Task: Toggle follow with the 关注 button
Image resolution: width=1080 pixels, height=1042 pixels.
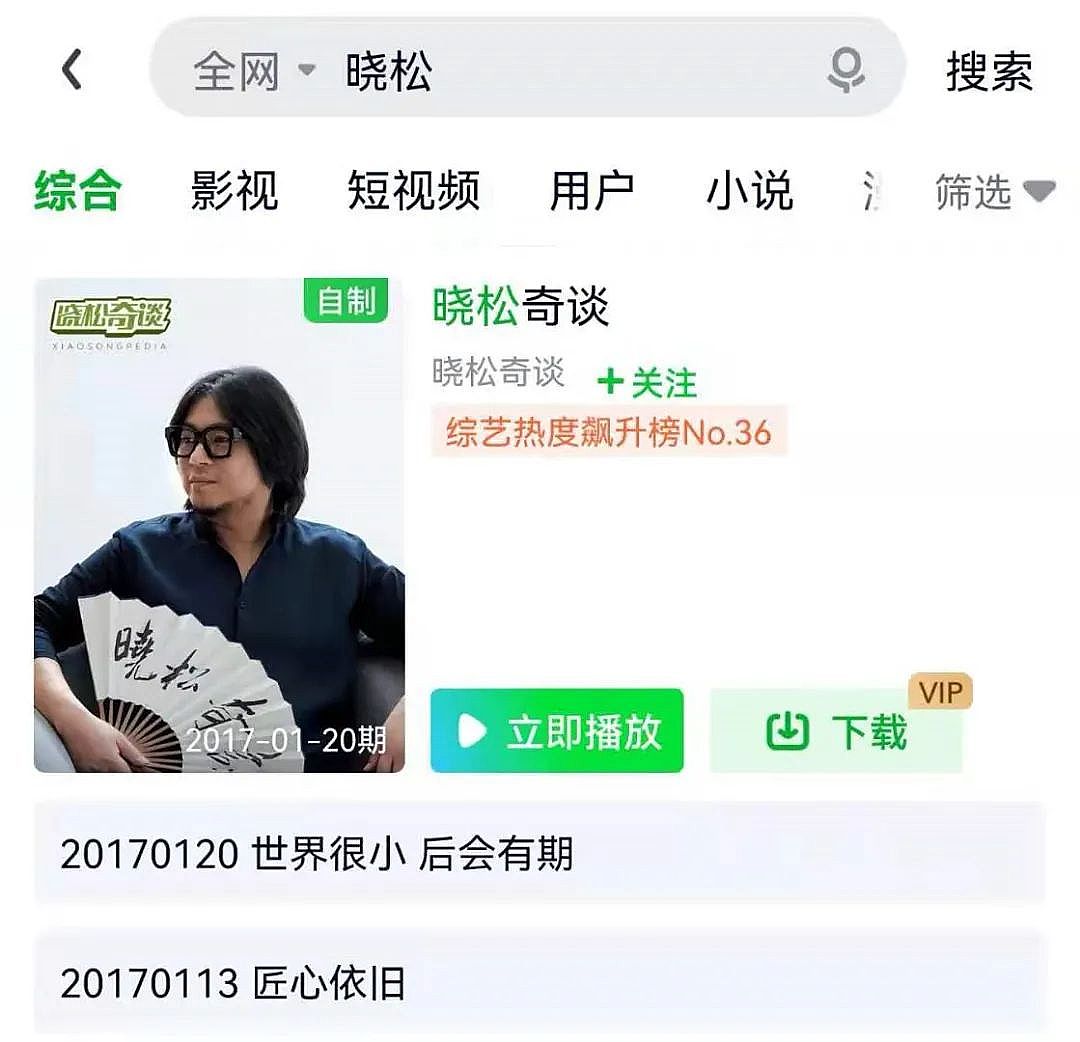Action: [647, 382]
